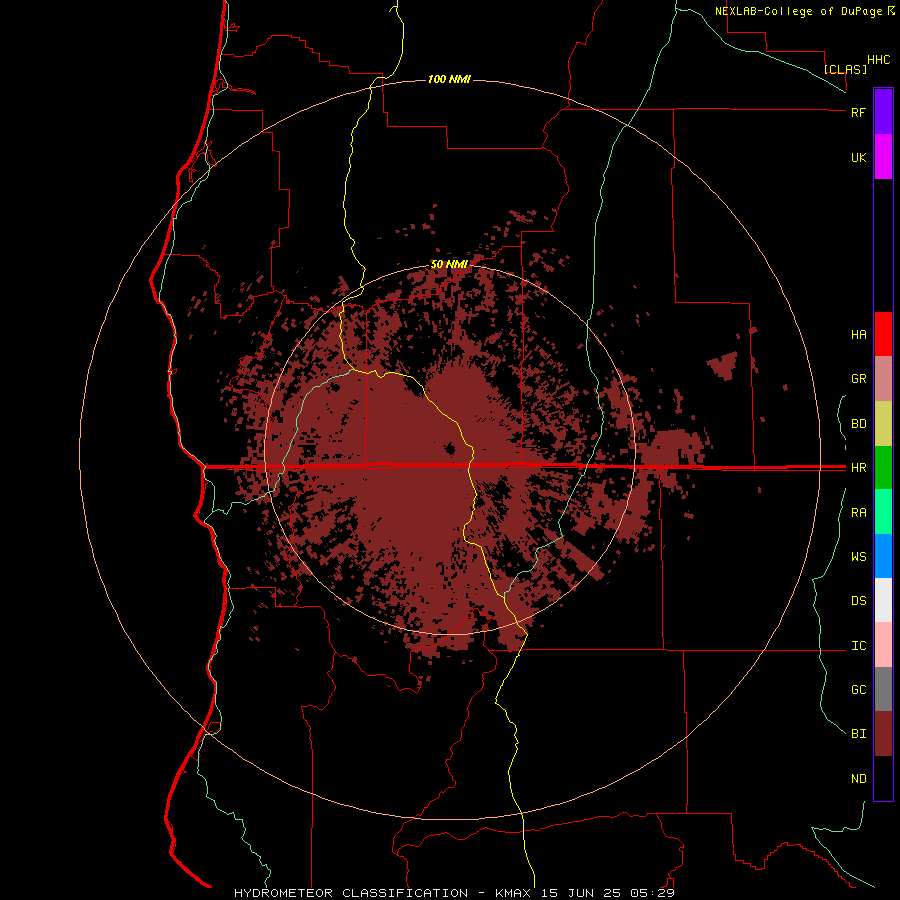The image size is (900, 900).
Task: Click the GR legend label
Action: click(x=858, y=379)
